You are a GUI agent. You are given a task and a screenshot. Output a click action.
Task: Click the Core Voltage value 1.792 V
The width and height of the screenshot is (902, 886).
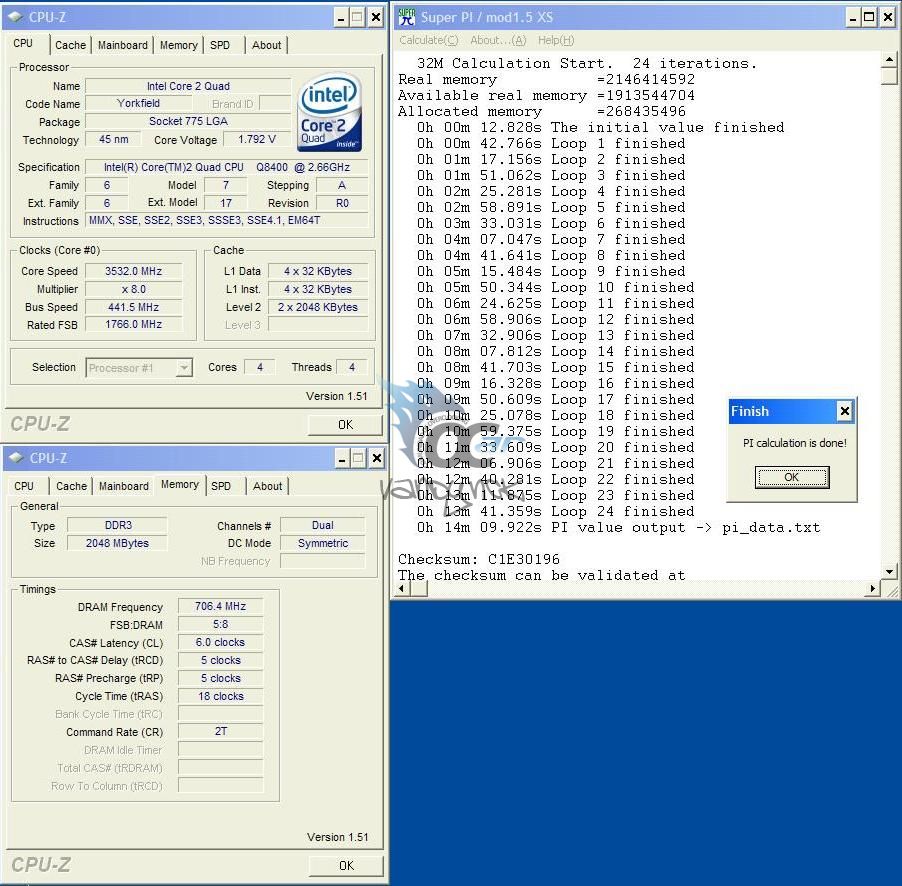(x=257, y=139)
